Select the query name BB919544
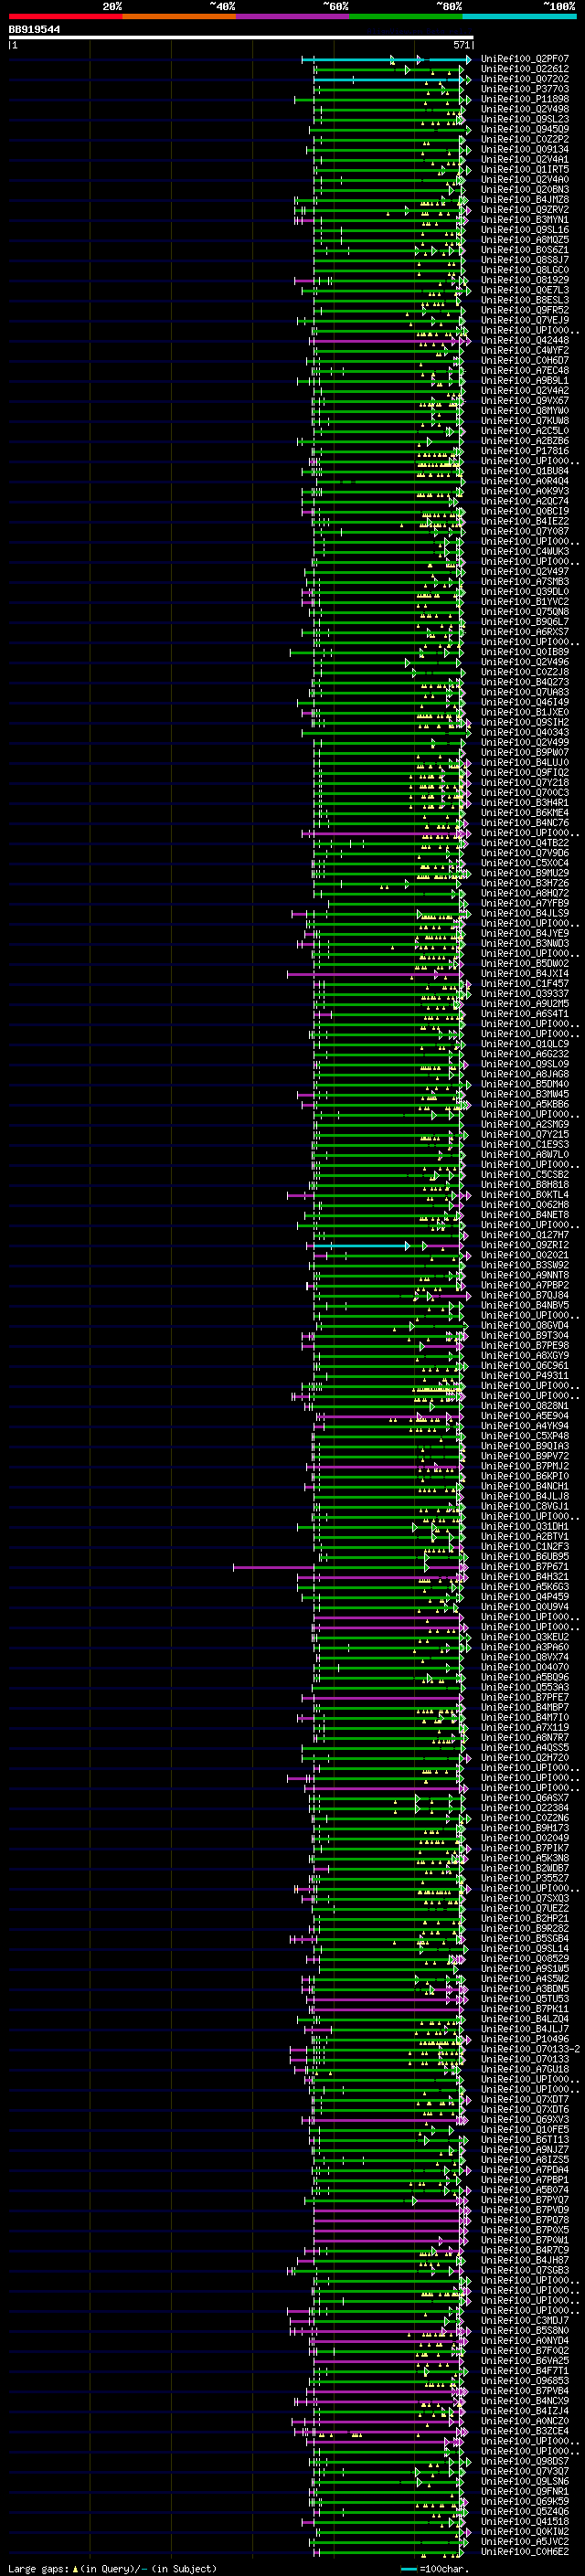585x2576 pixels. [34, 29]
